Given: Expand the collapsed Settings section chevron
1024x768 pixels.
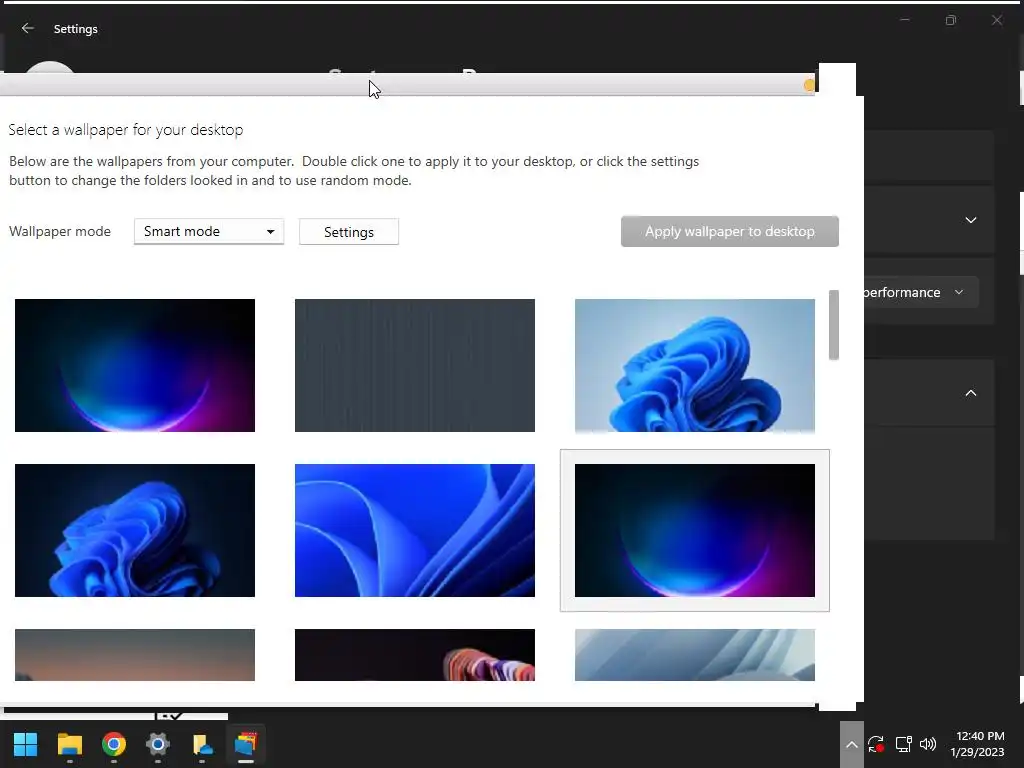Looking at the screenshot, I should click(971, 220).
